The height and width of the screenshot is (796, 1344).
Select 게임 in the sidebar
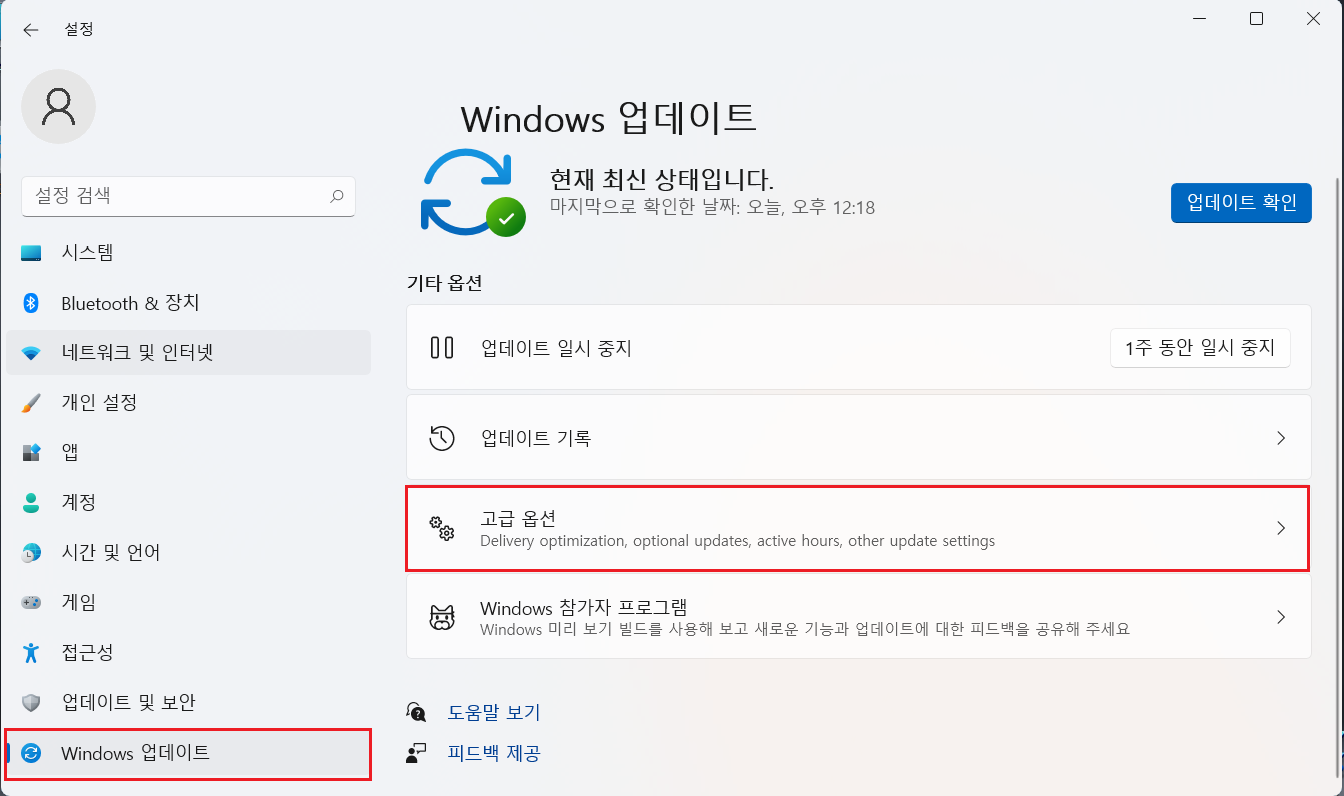(x=188, y=603)
